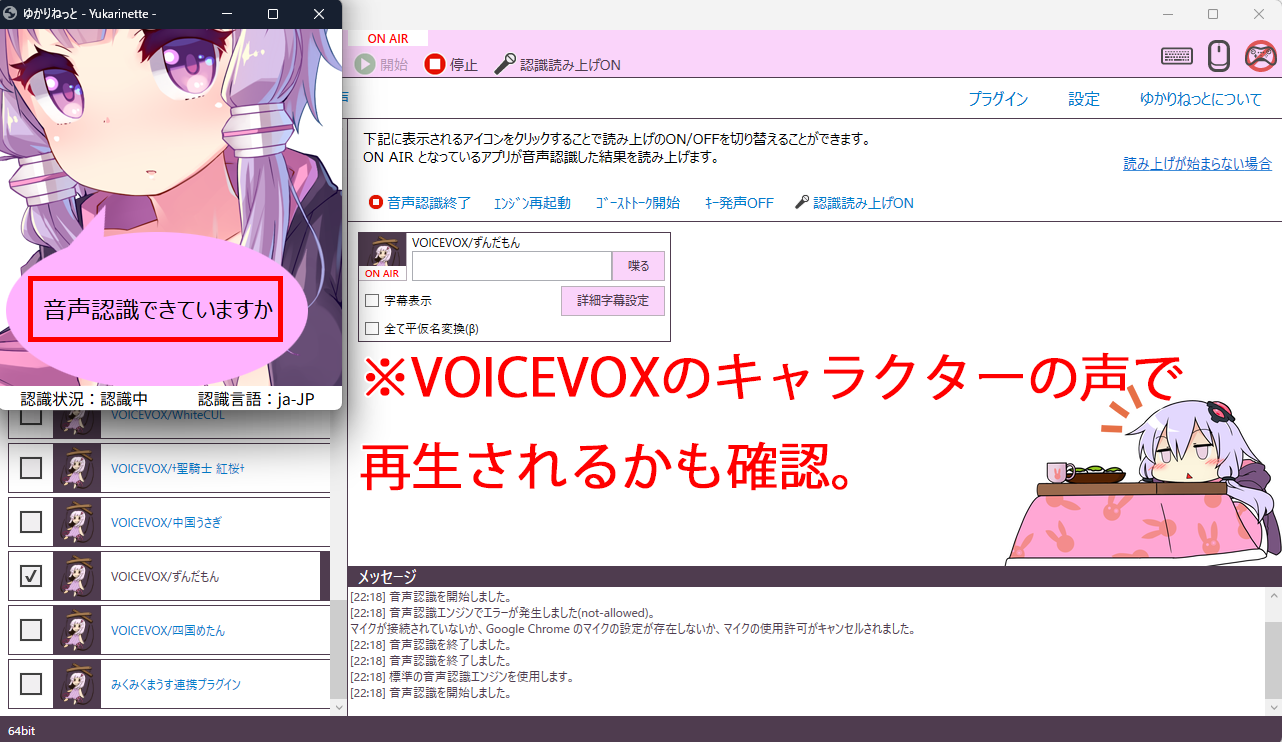This screenshot has height=742, width=1282.
Task: Click the Yukarinette window title bar globe icon
Action: [x=11, y=14]
